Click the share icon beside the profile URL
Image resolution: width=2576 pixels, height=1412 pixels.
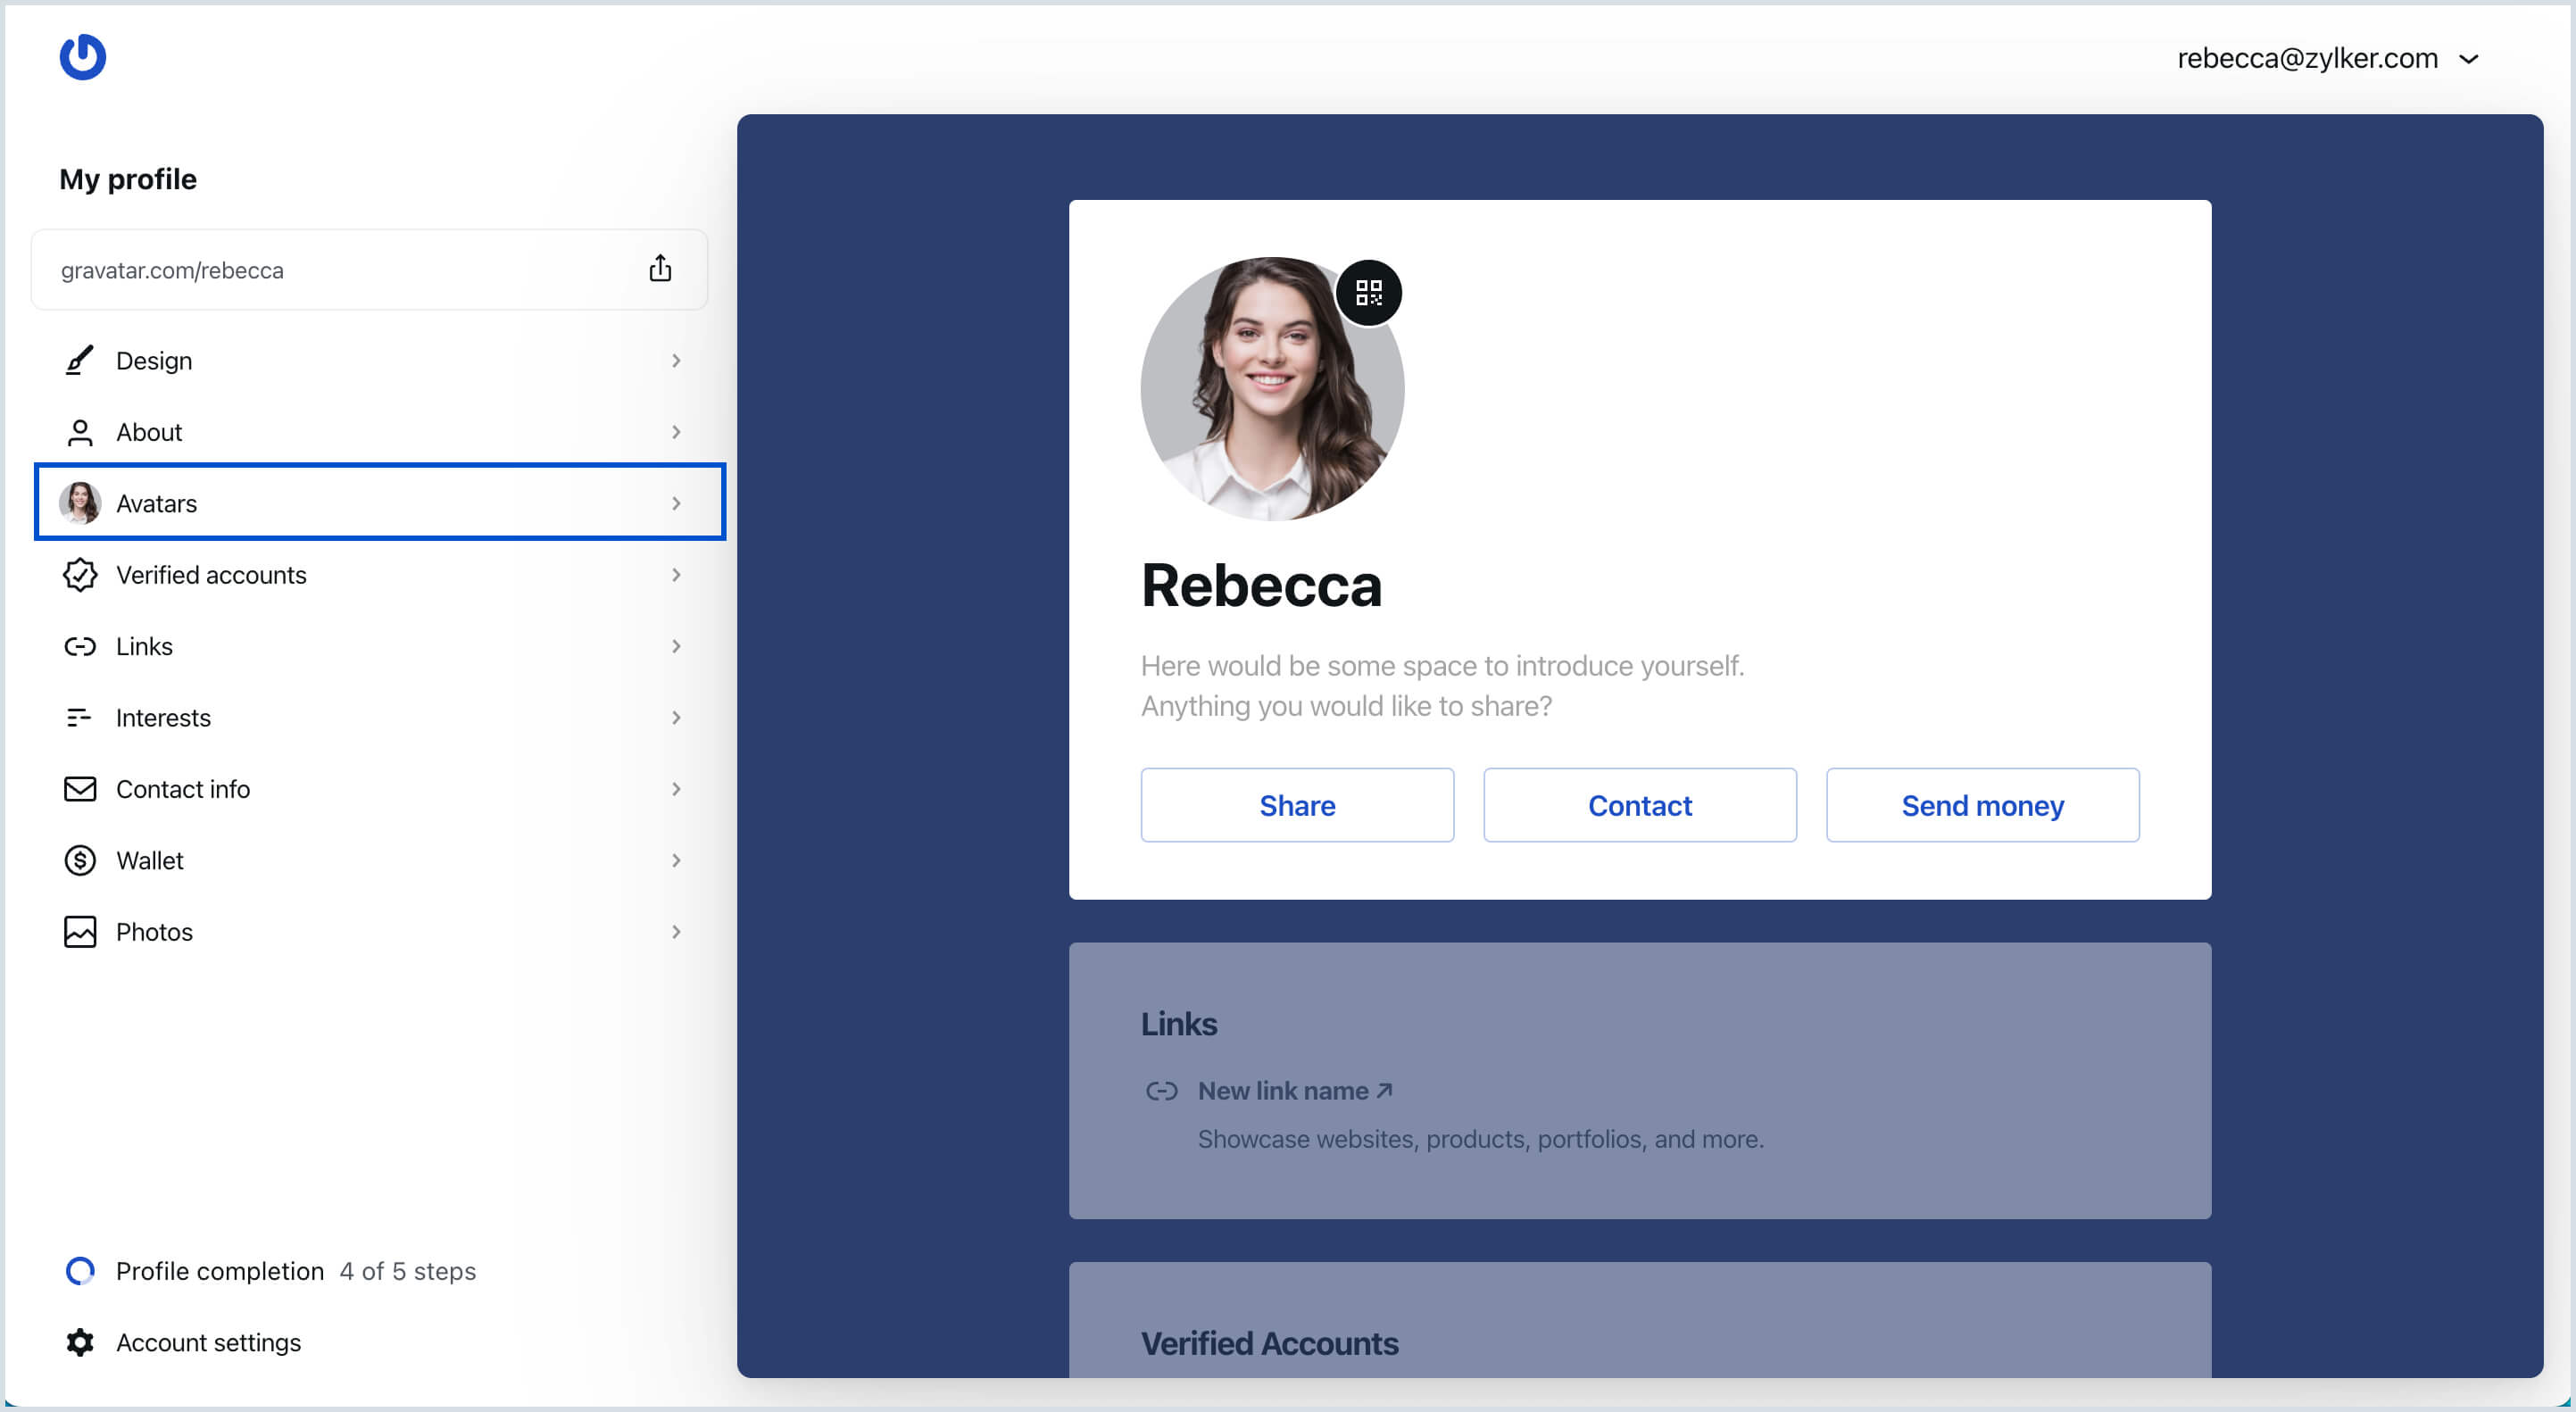tap(660, 269)
